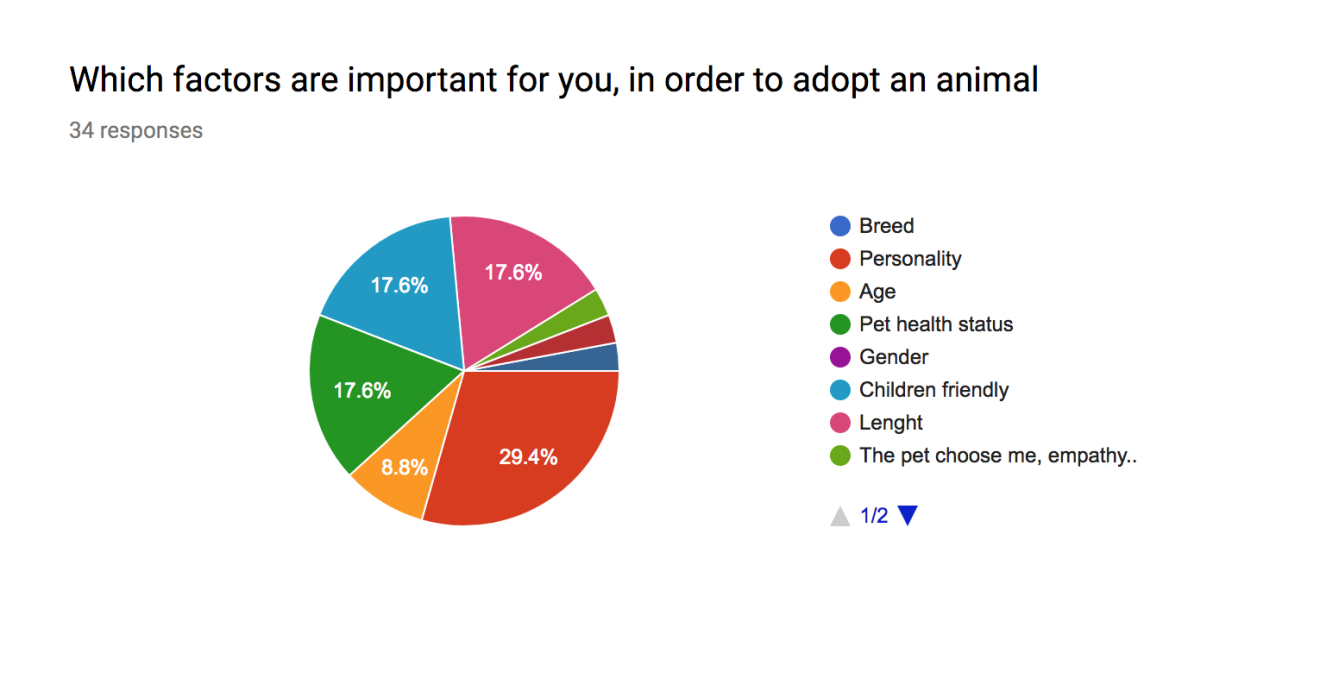The width and height of the screenshot is (1320, 685).
Task: Click the Age orange legend dot
Action: (840, 292)
